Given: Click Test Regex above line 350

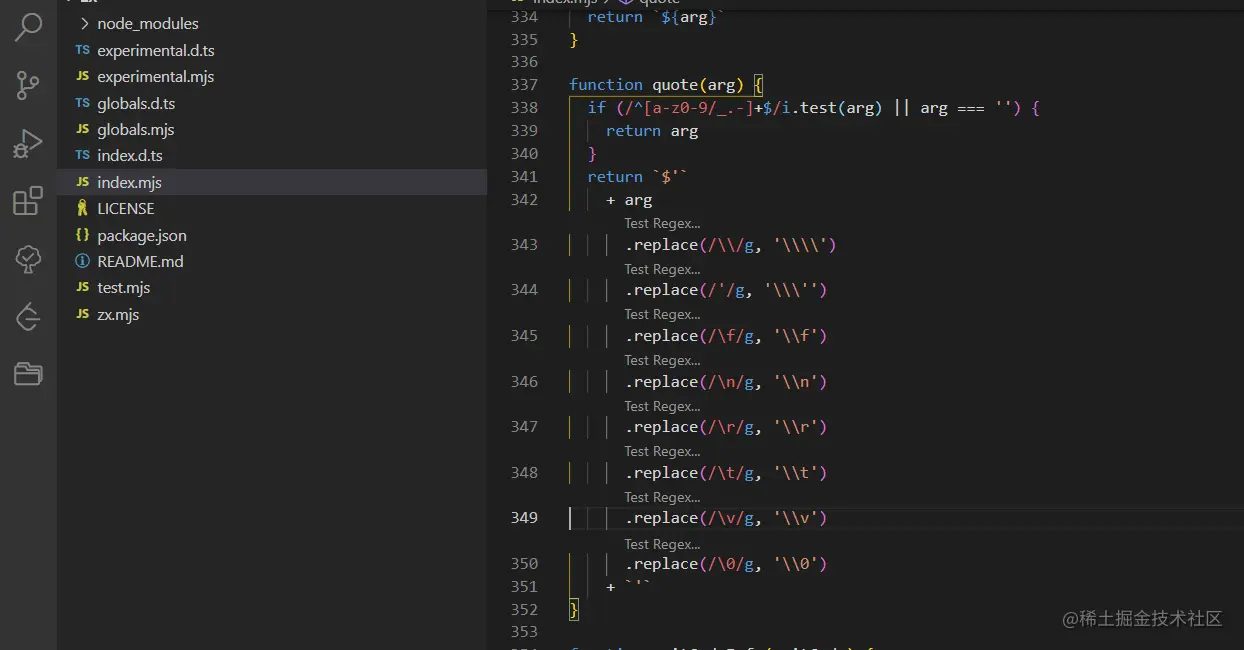Looking at the screenshot, I should pos(662,544).
